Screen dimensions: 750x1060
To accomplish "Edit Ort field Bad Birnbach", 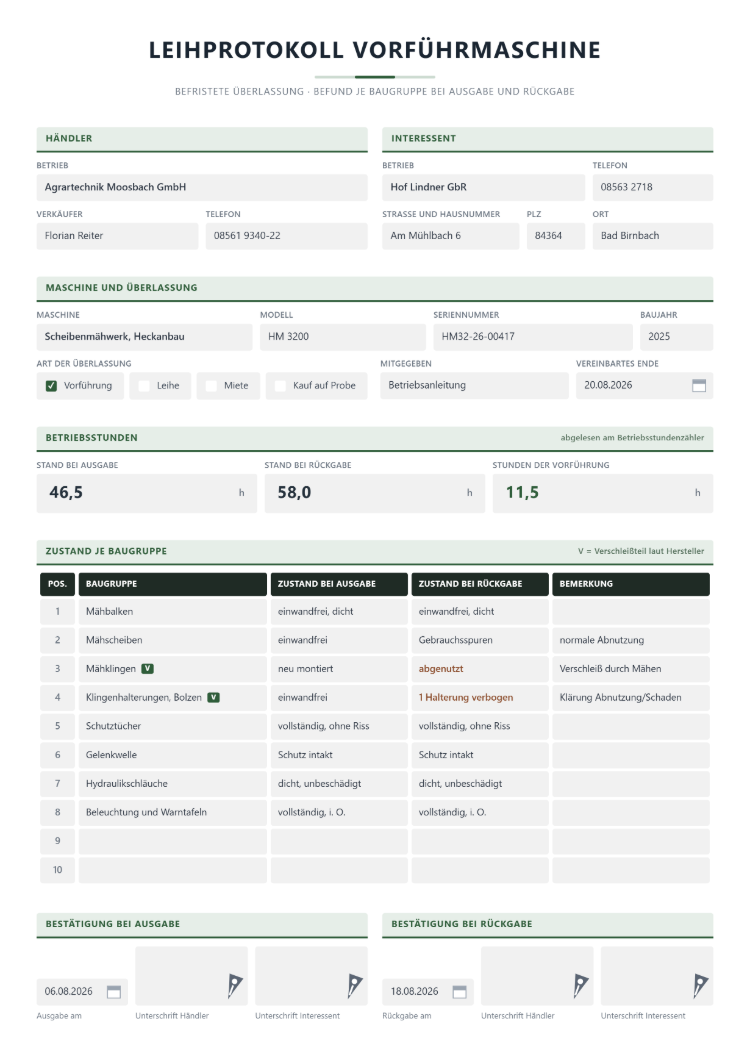I will [x=653, y=236].
